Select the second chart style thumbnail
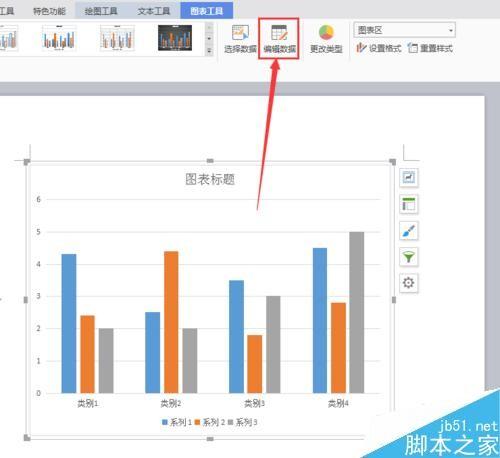500x458 pixels. [59, 38]
